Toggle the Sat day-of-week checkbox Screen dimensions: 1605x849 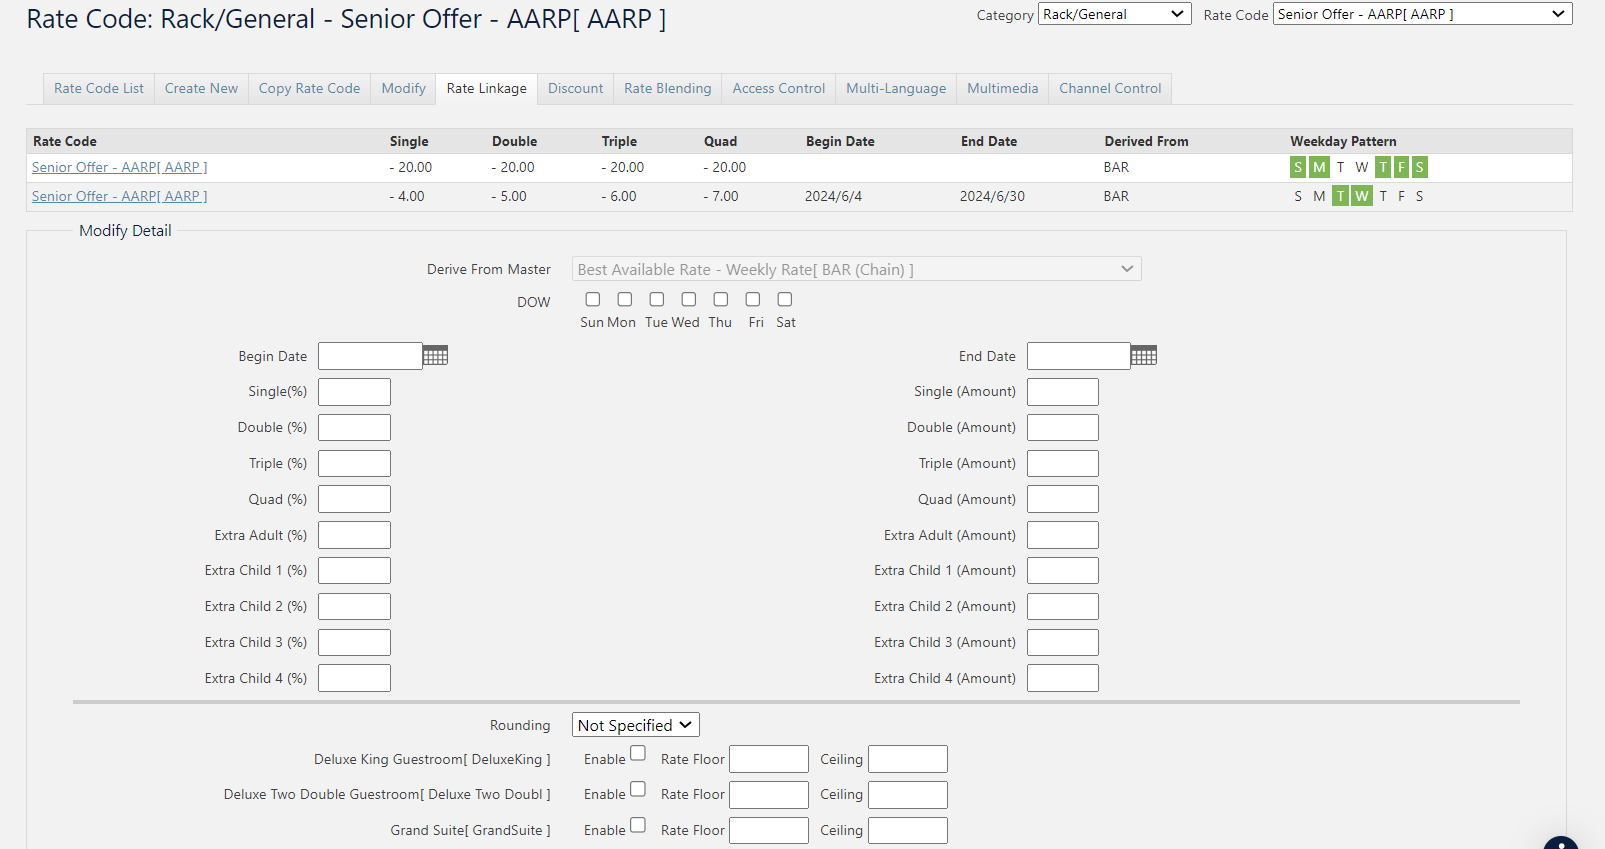click(785, 299)
